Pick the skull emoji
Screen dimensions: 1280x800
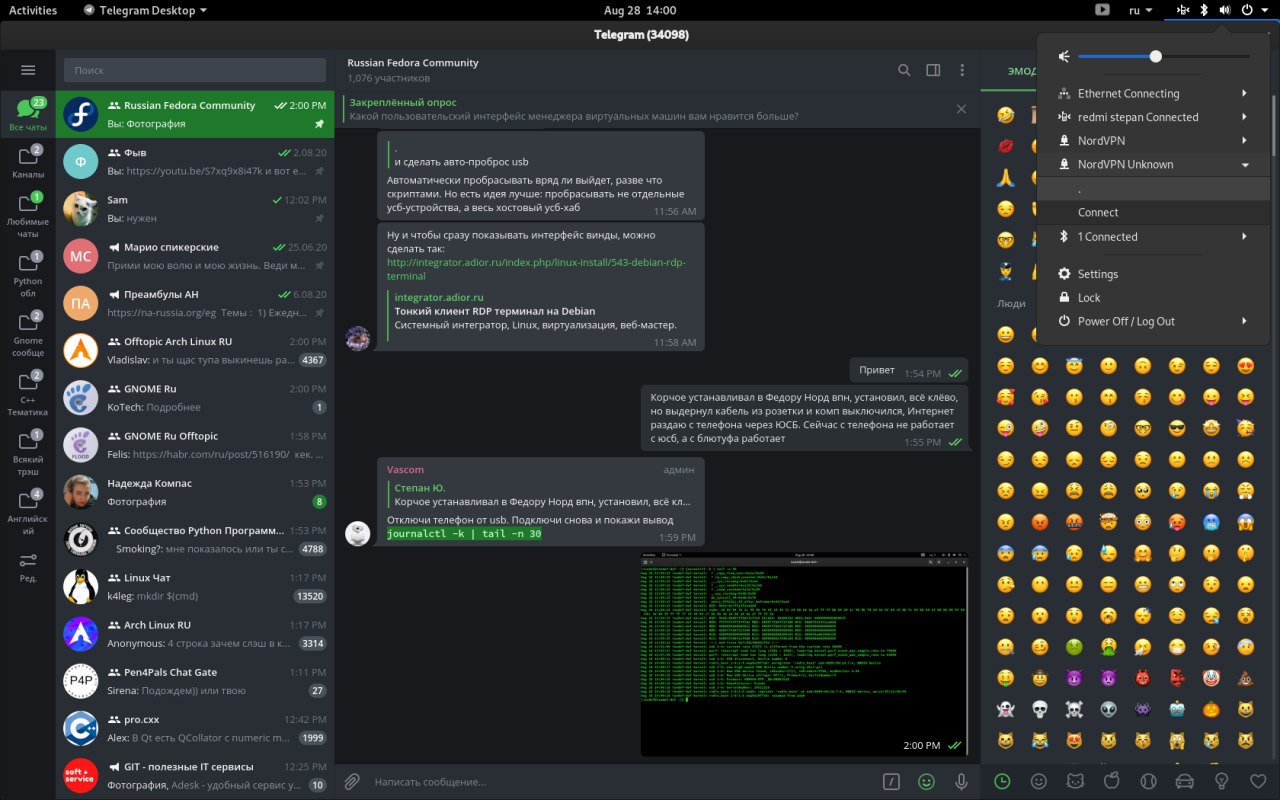point(1040,709)
